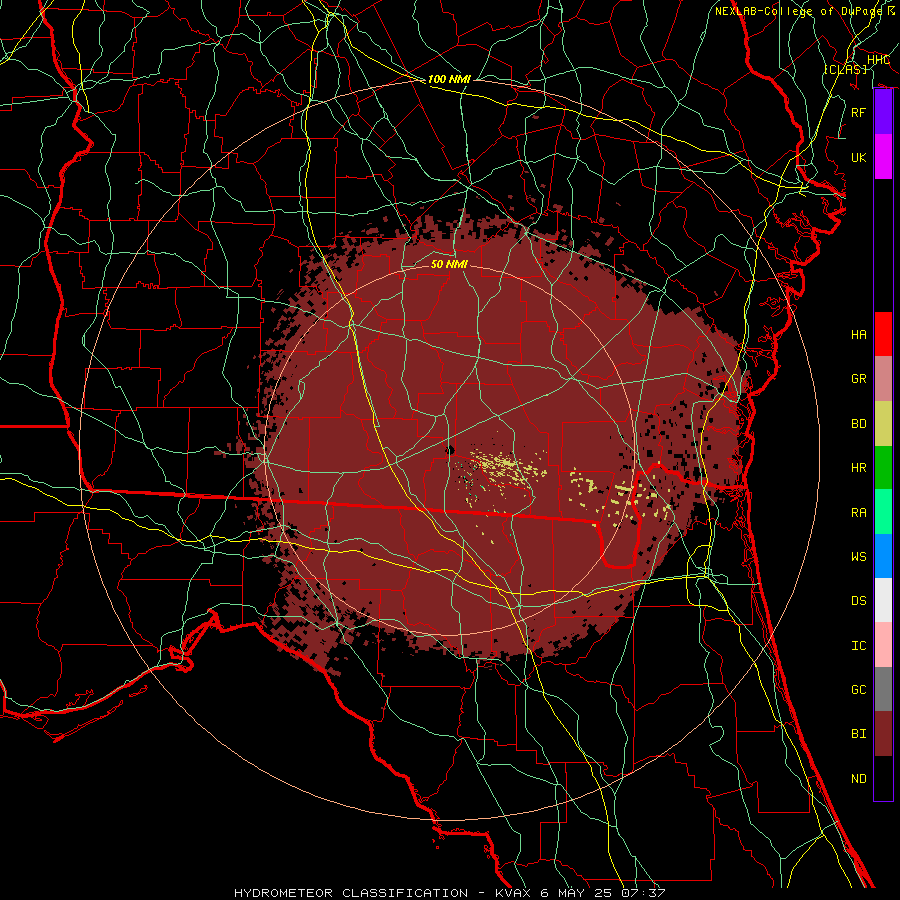Click the 'HHC' product label
This screenshot has height=900, width=900.
tap(878, 60)
